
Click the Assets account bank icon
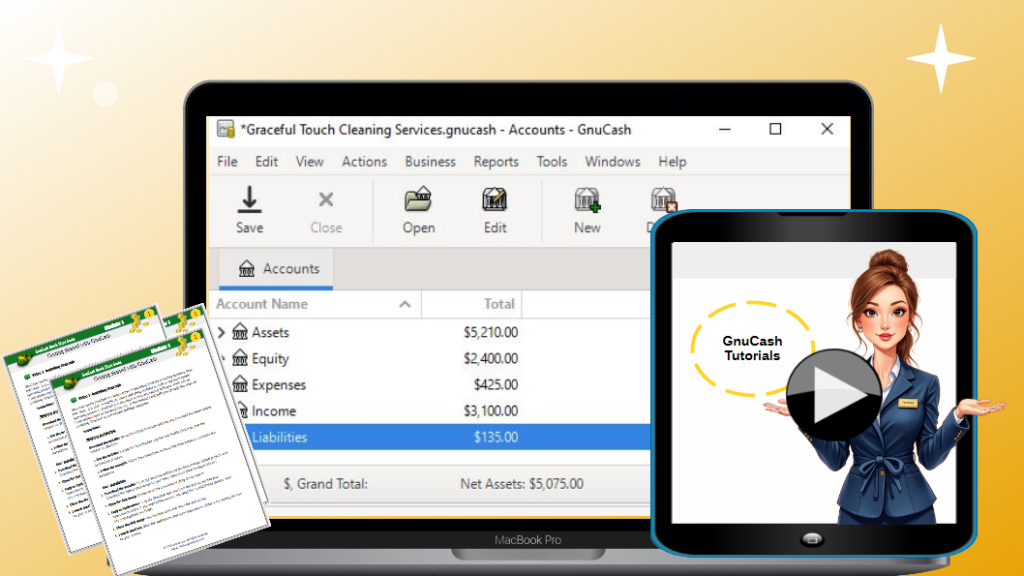[240, 332]
